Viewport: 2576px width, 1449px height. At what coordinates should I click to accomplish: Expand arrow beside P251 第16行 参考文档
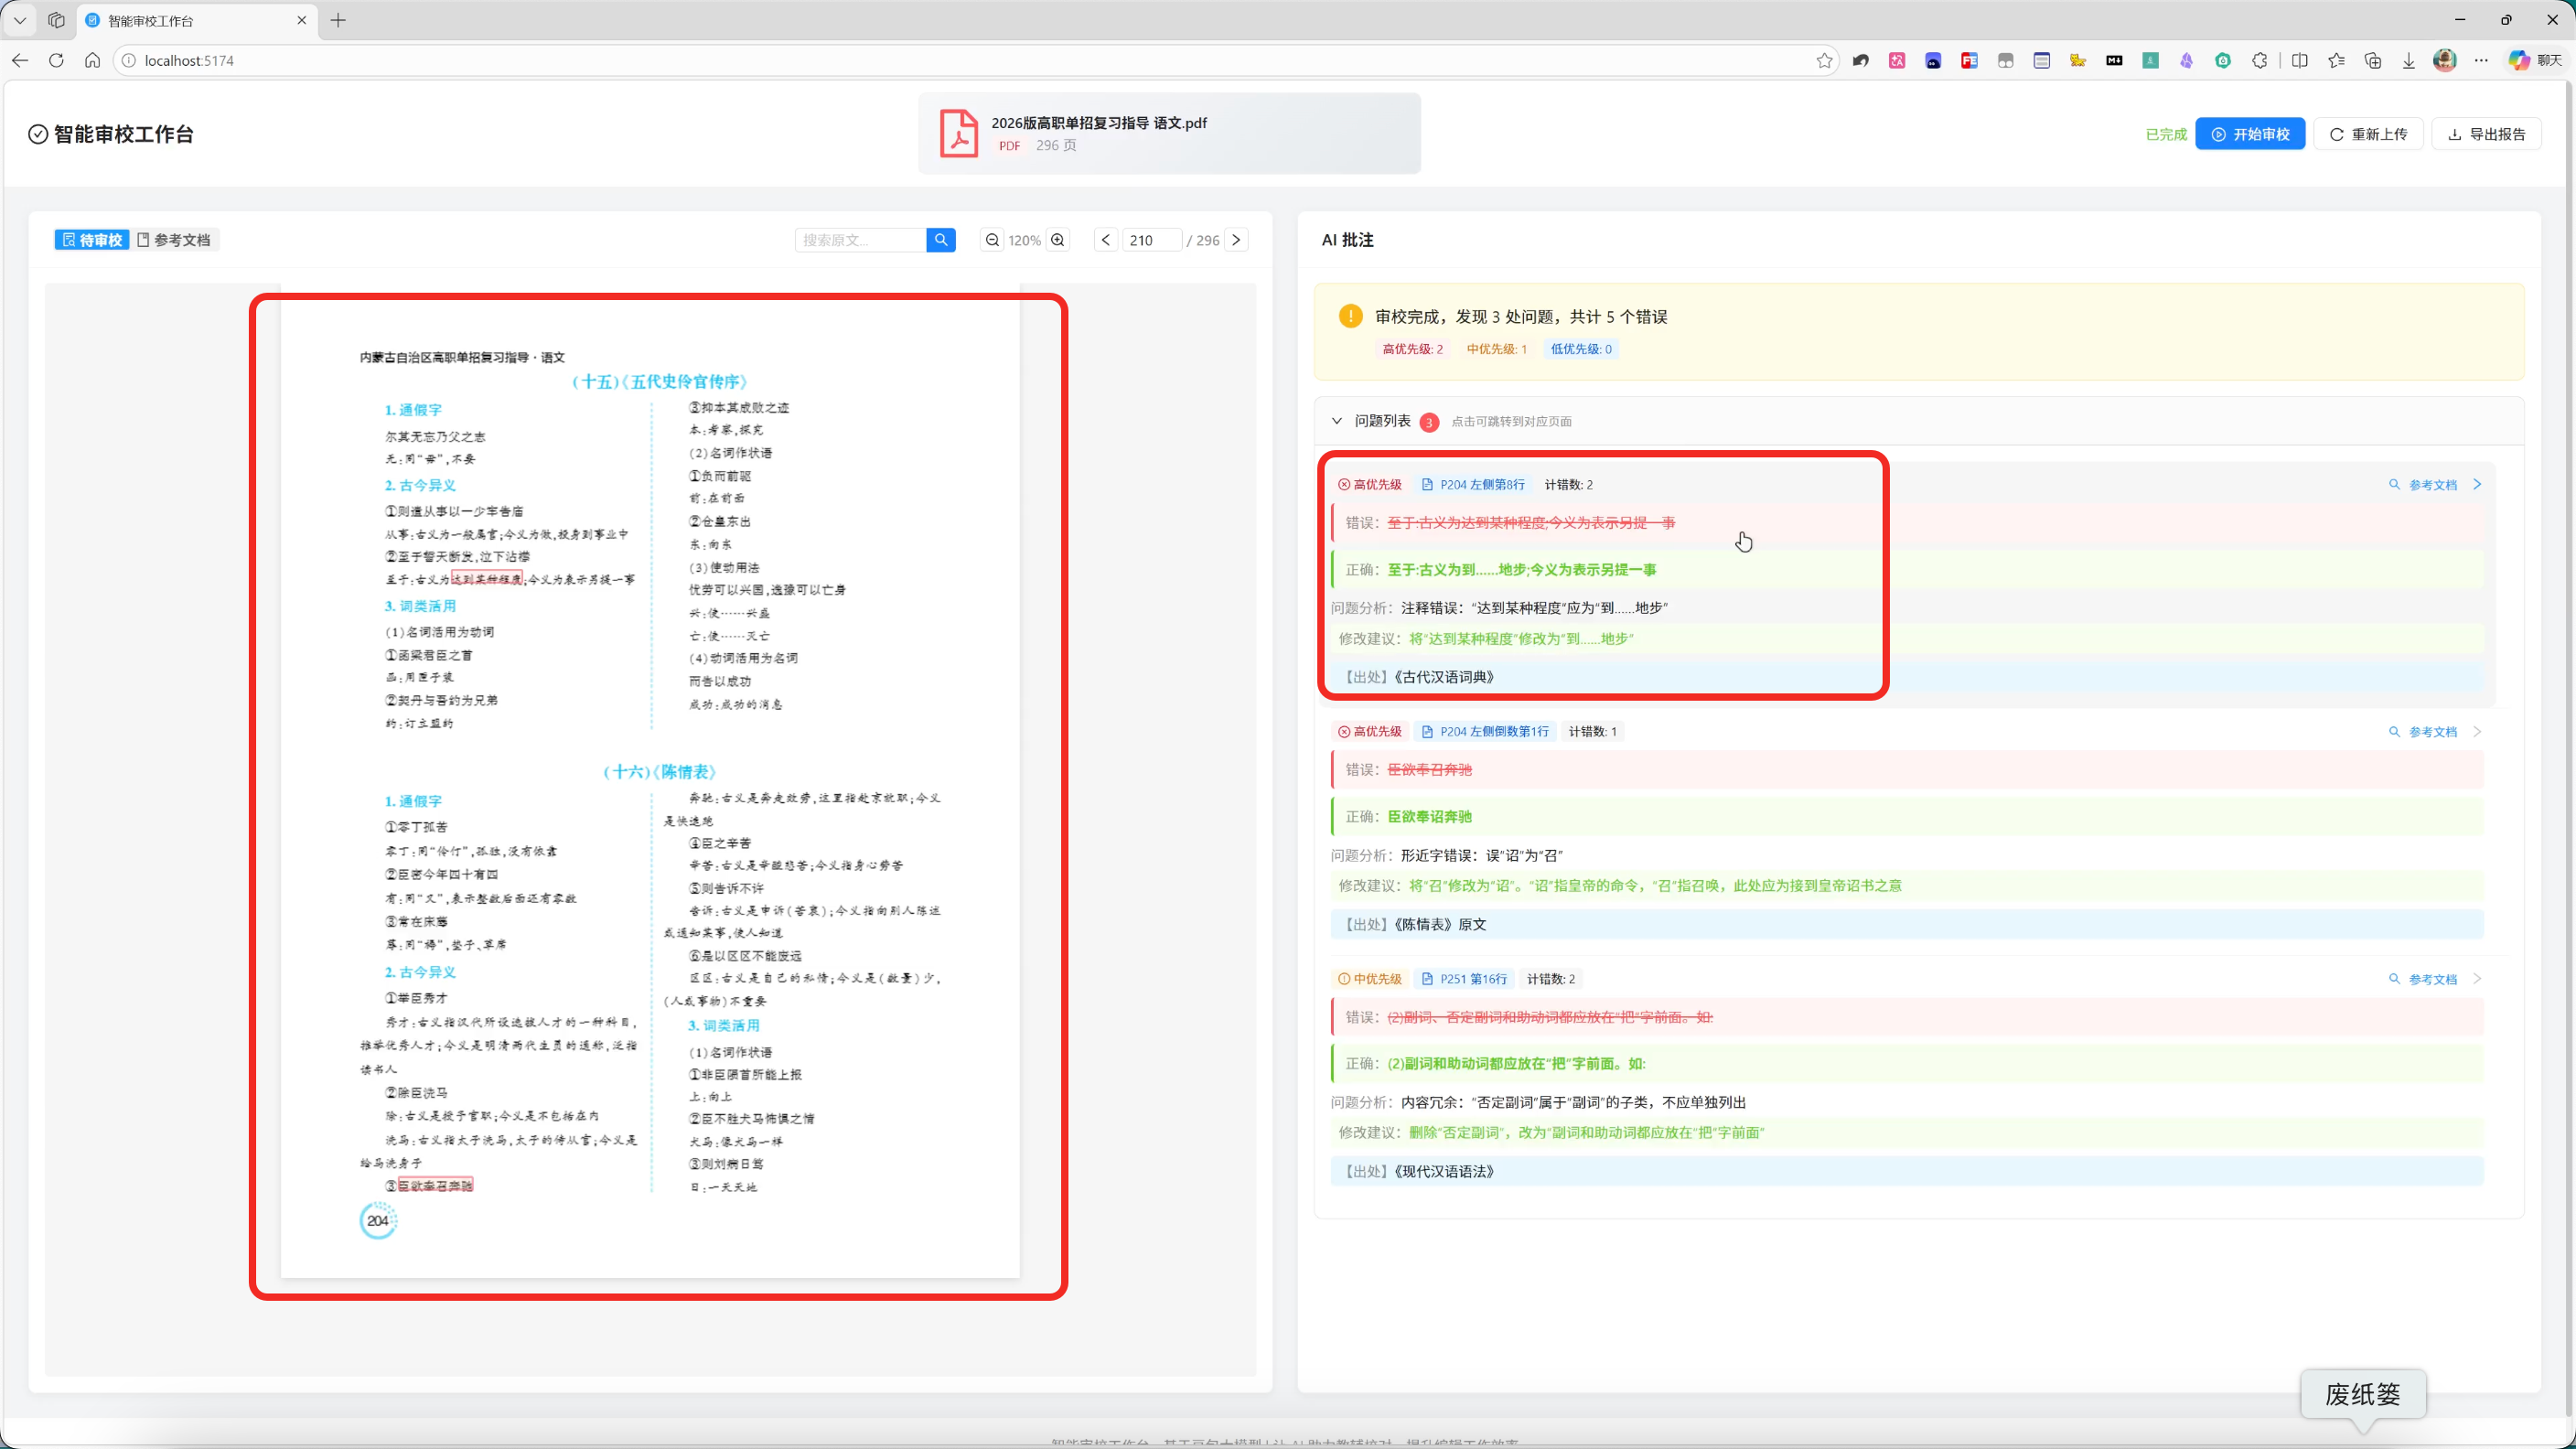click(2477, 978)
